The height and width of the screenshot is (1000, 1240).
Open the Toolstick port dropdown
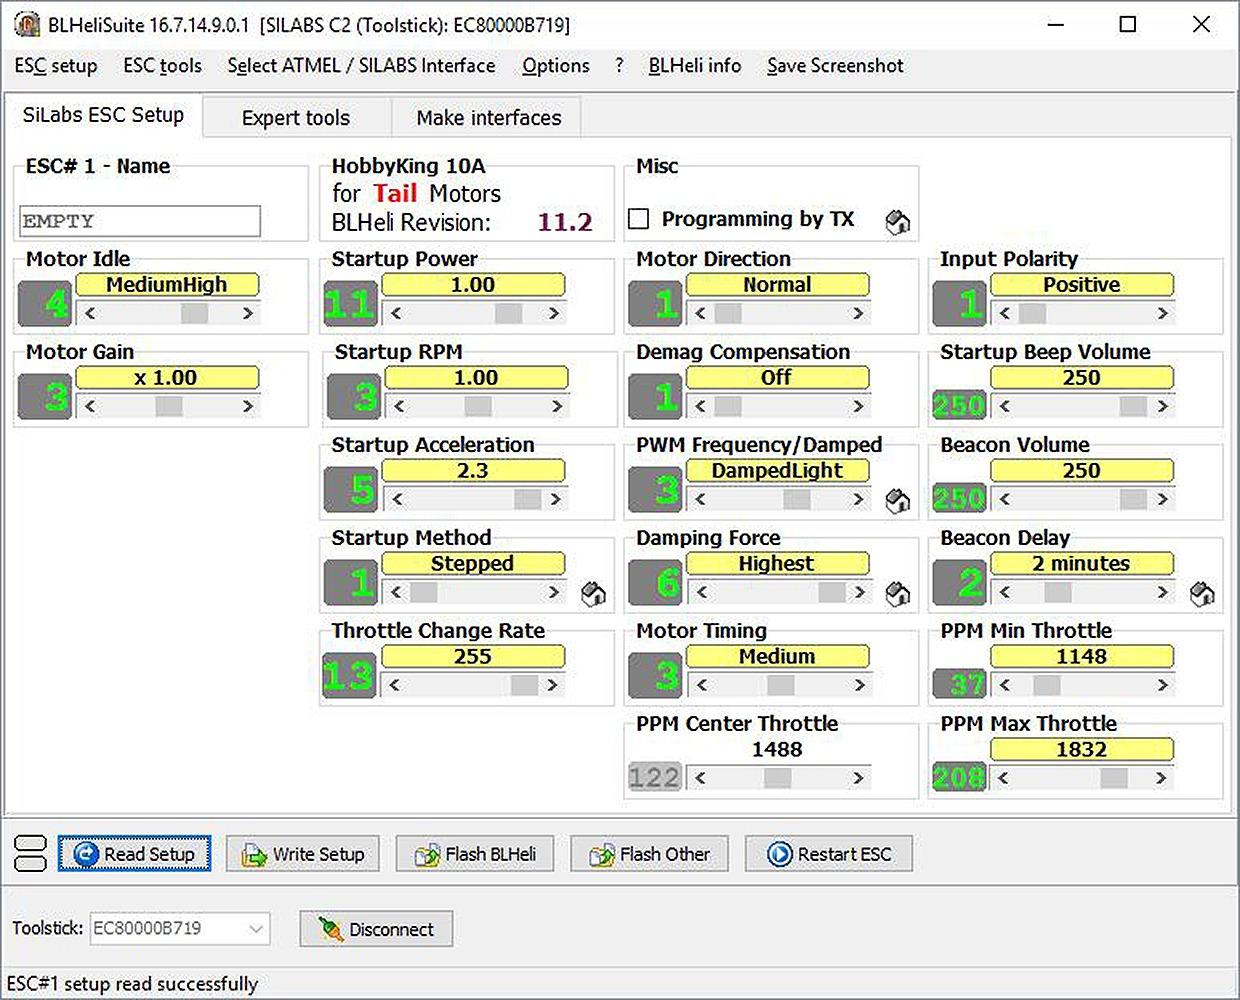(256, 929)
